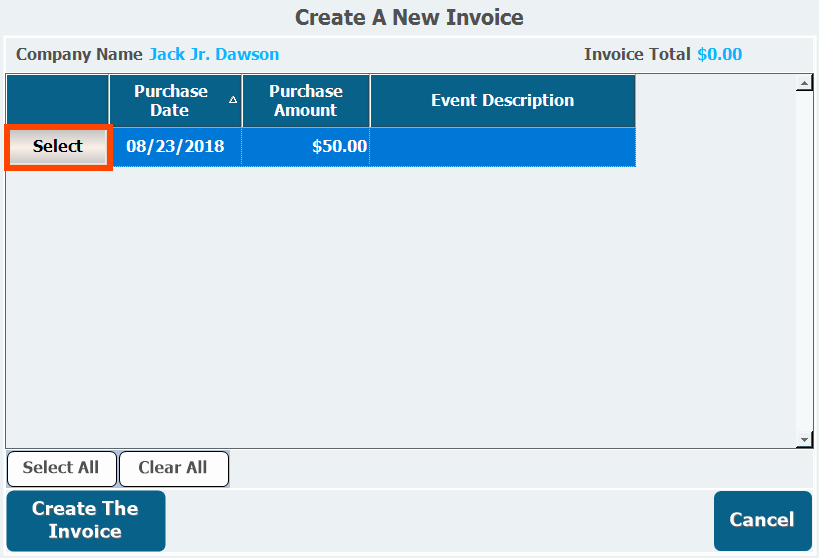Image resolution: width=819 pixels, height=558 pixels.
Task: Click the Event Description column header
Action: pos(502,100)
